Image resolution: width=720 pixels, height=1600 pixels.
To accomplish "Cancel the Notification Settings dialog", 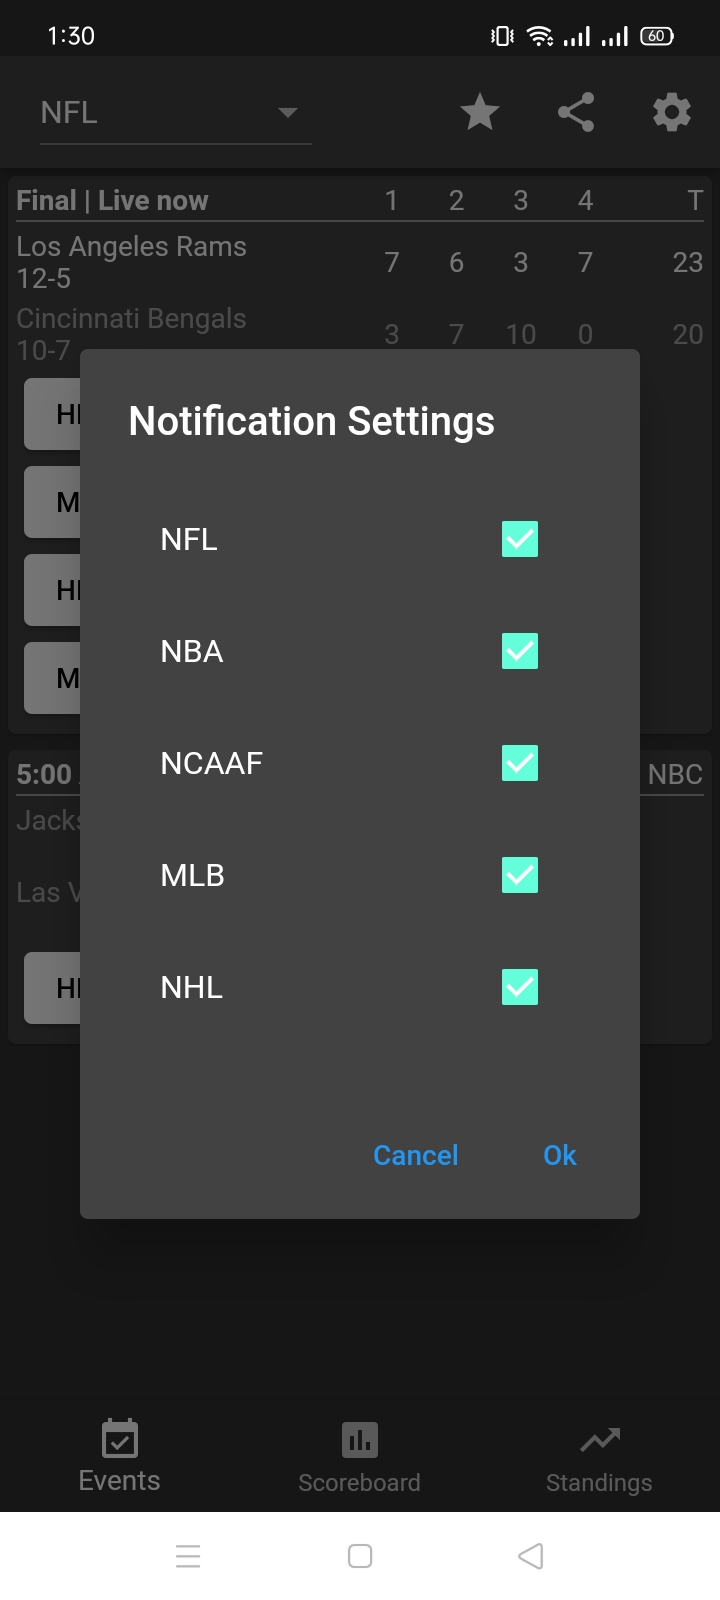I will [x=416, y=1155].
